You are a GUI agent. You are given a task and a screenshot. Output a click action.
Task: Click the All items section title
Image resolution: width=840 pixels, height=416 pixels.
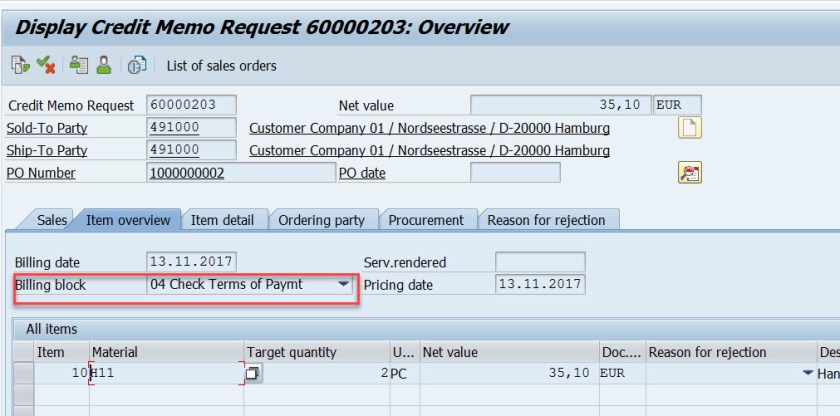pyautogui.click(x=51, y=329)
